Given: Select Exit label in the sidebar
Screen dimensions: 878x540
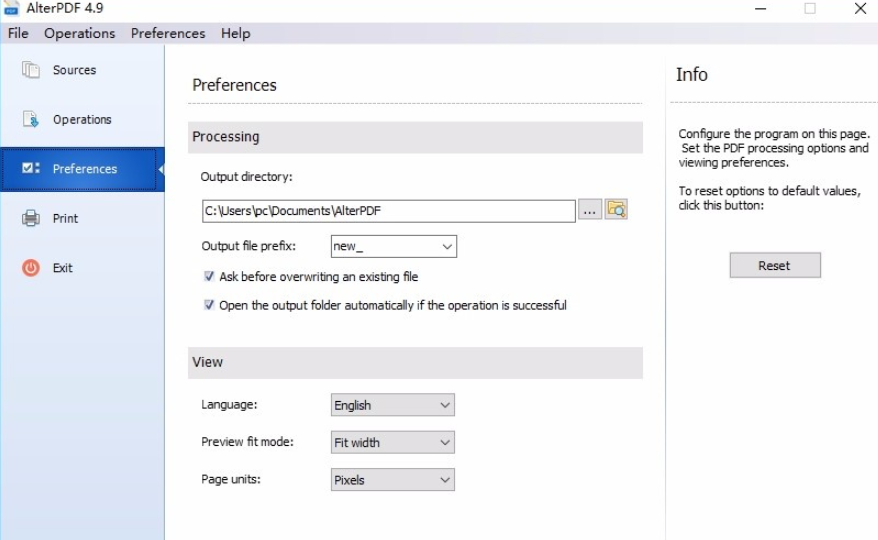Looking at the screenshot, I should [x=63, y=268].
